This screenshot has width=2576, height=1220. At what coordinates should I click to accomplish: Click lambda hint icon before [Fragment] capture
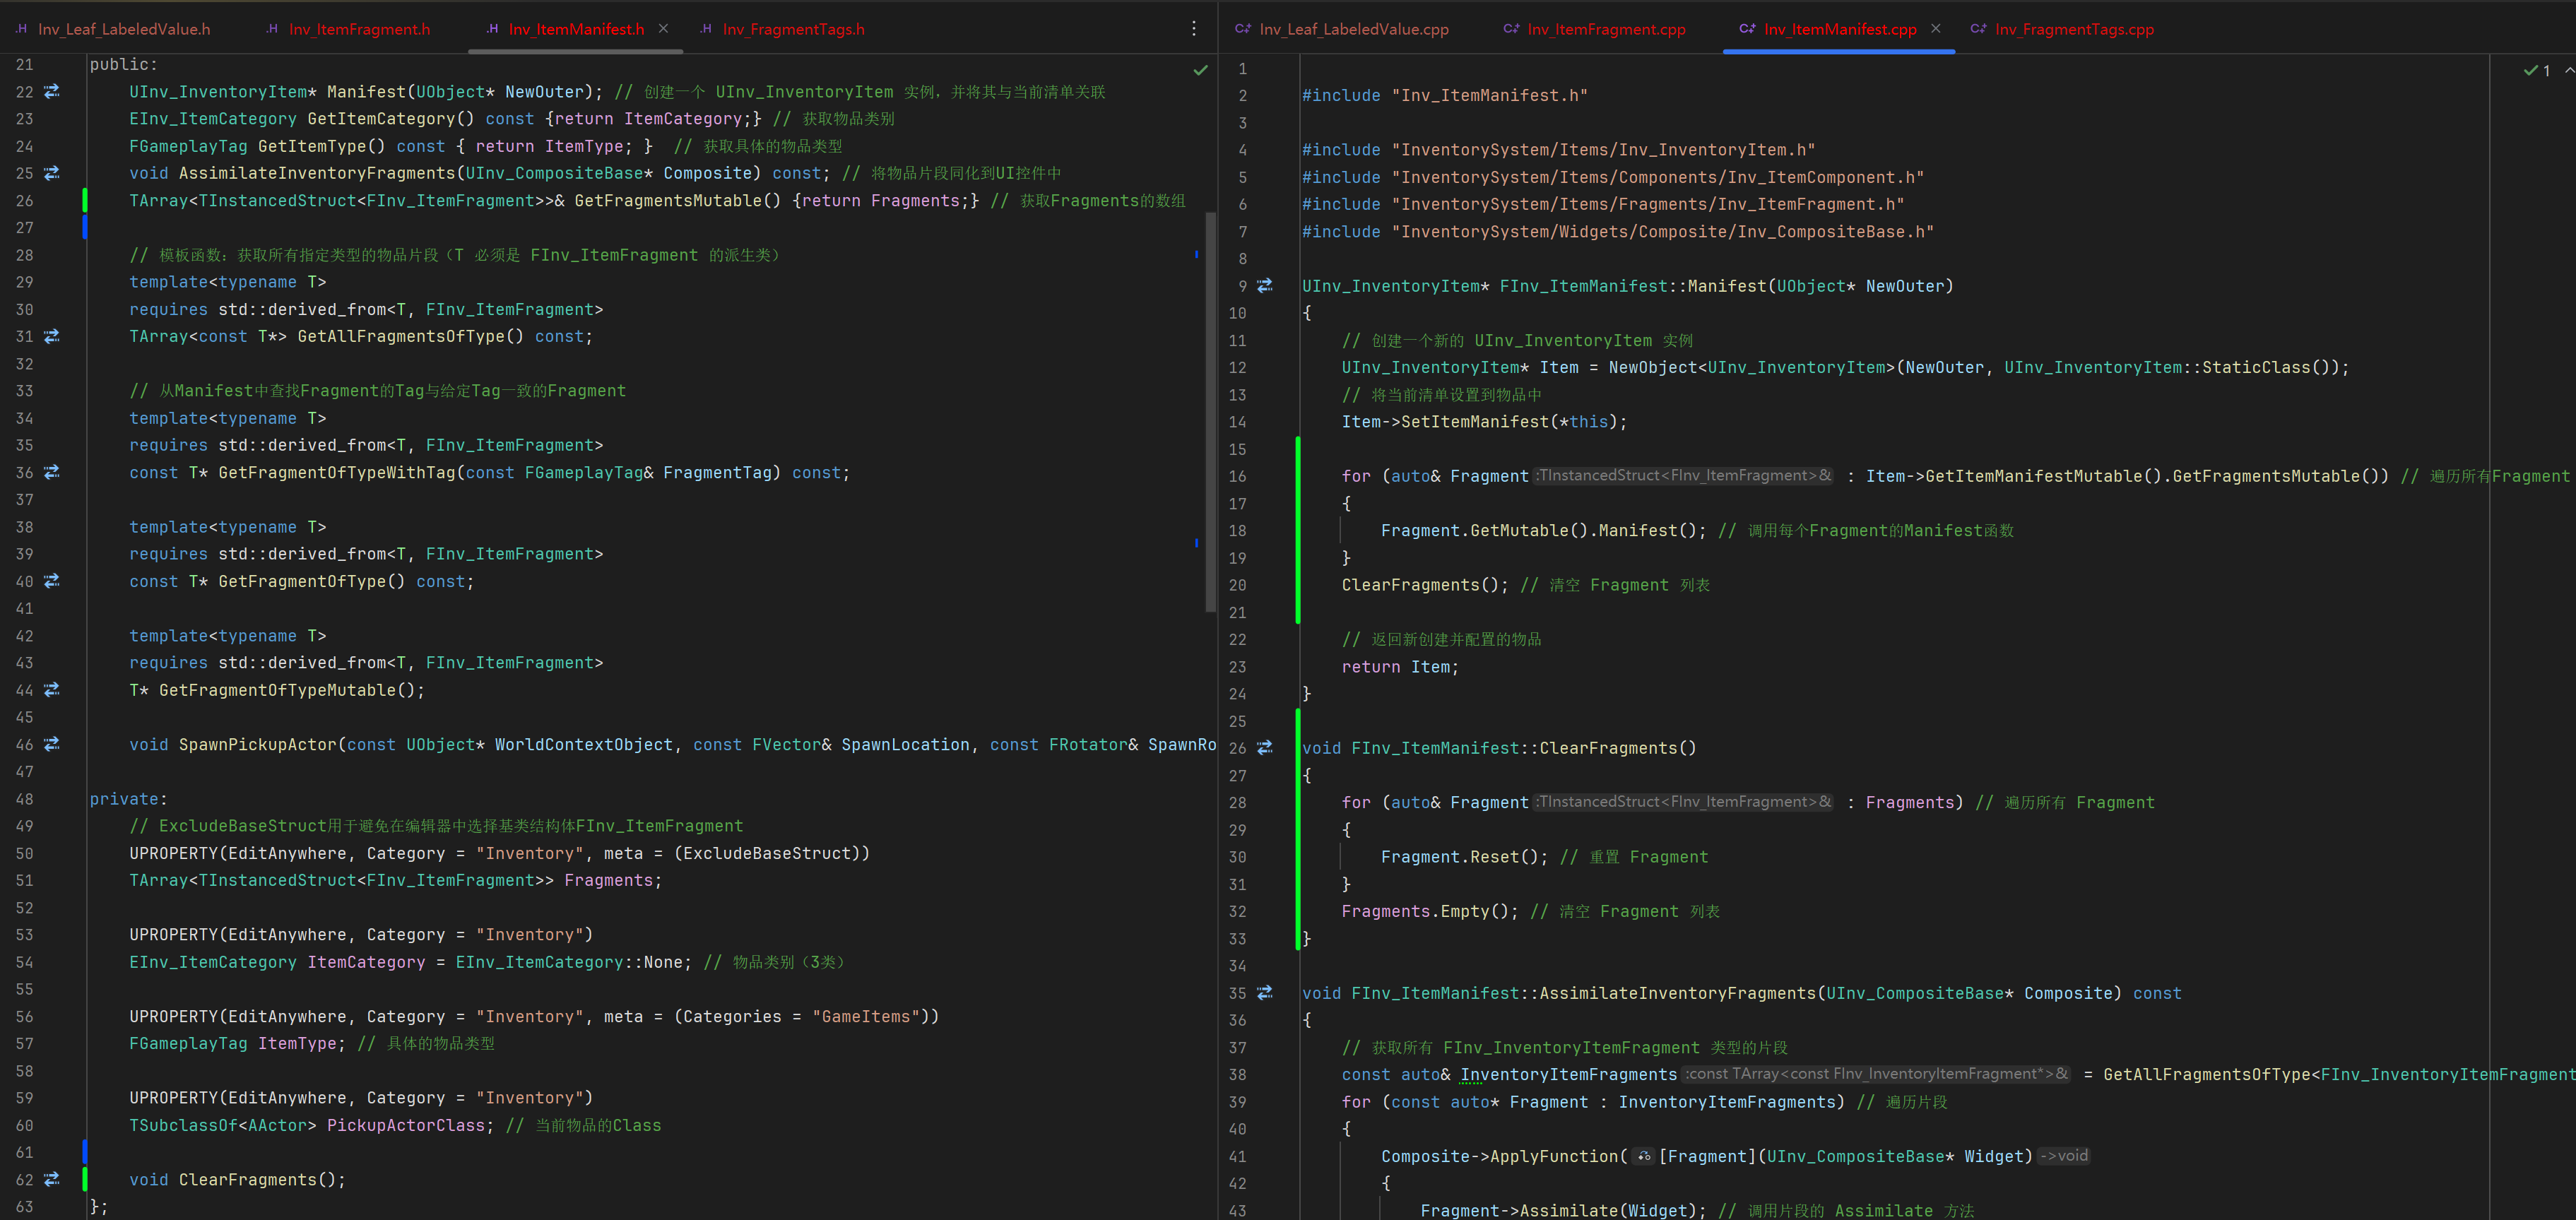pos(1643,1156)
